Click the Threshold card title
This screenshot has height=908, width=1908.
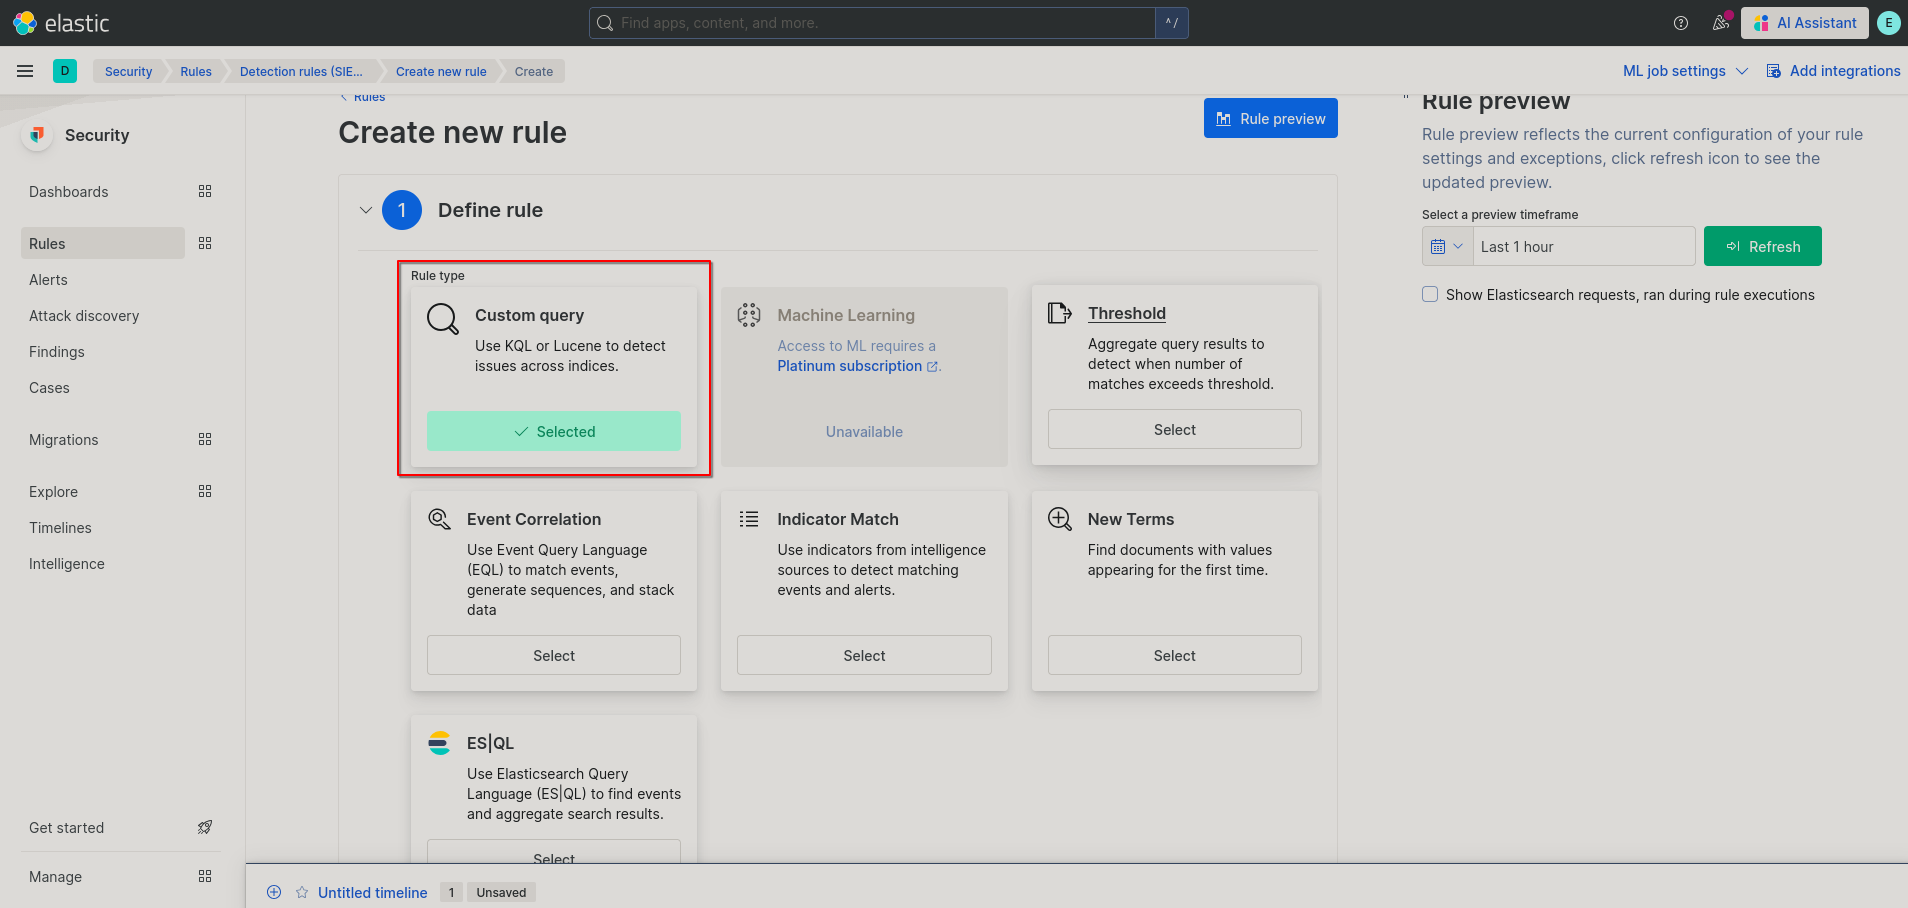click(x=1126, y=313)
